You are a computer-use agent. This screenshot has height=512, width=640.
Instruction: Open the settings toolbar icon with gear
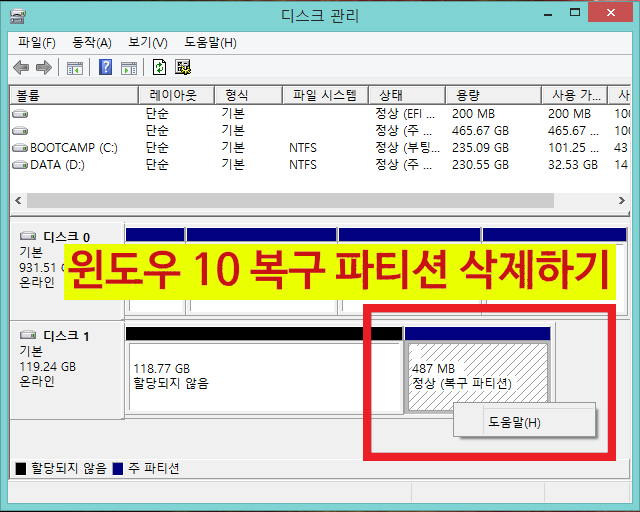point(183,67)
